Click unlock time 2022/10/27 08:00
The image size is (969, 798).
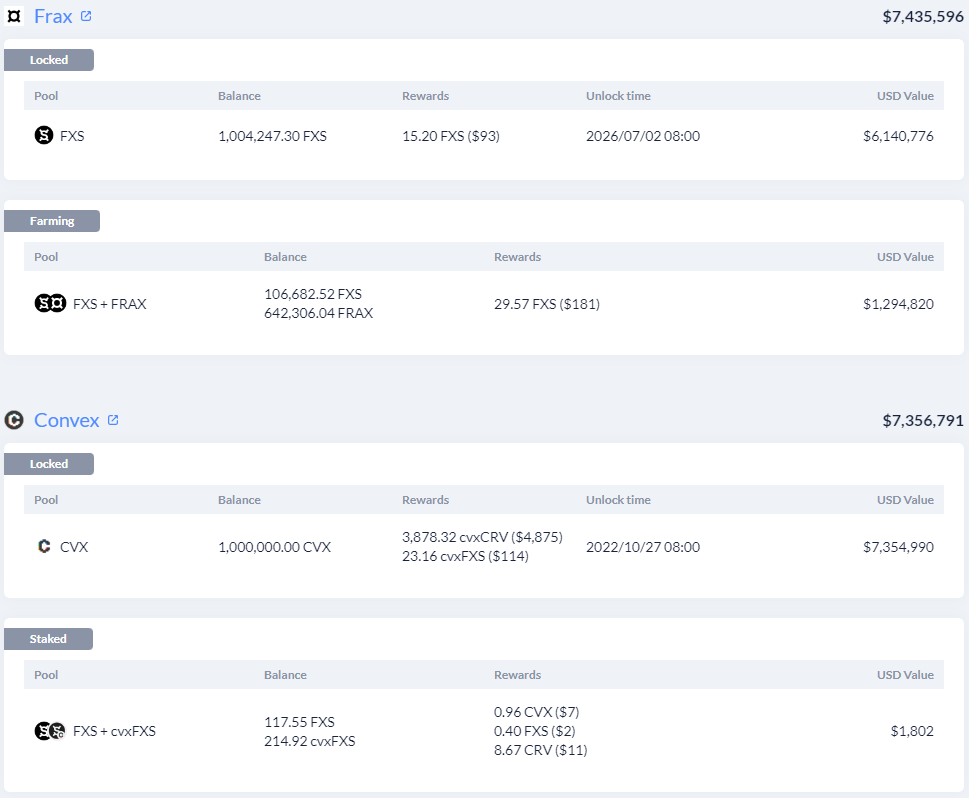click(x=643, y=547)
